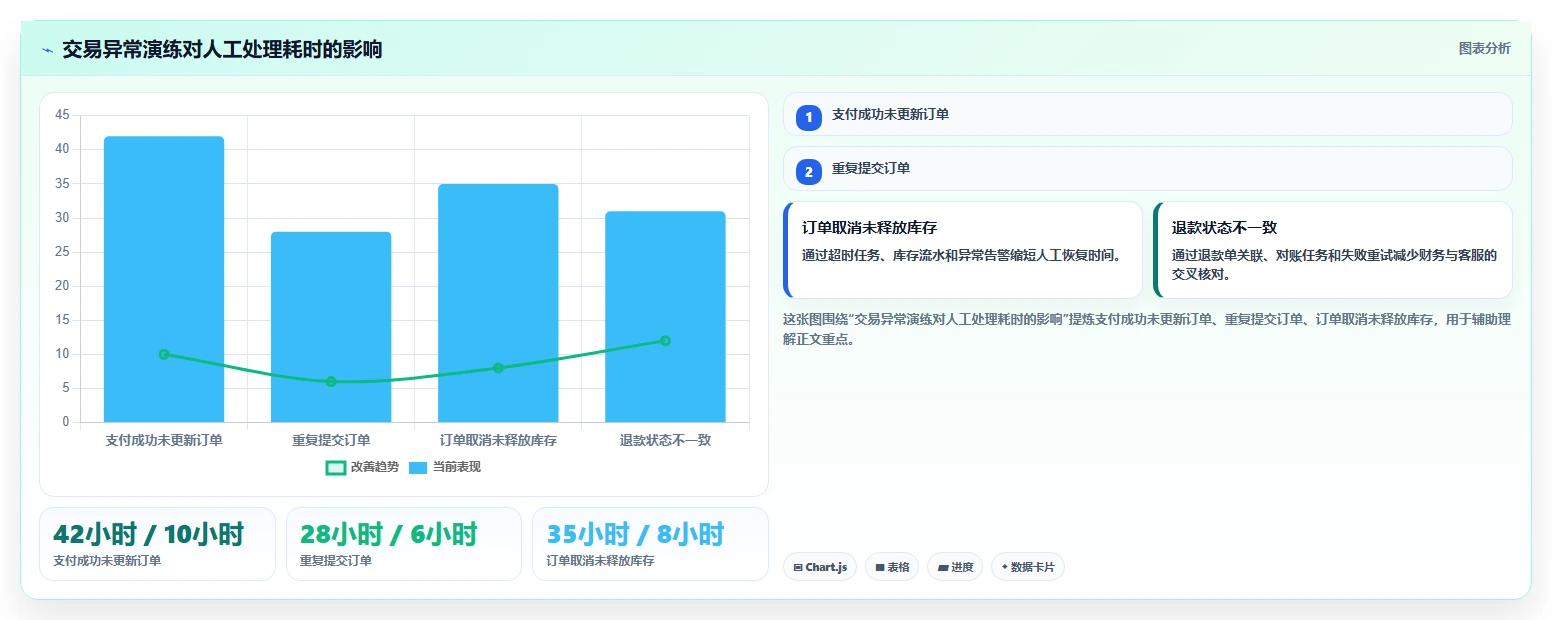Click the icon inside Chart.js tag
The height and width of the screenshot is (620, 1552).
tap(798, 567)
